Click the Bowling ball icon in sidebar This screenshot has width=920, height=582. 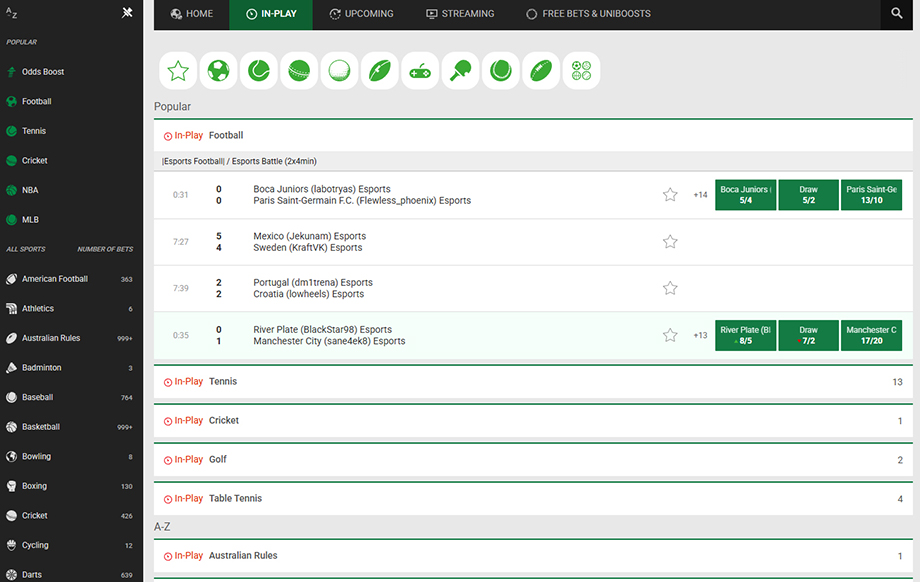click(11, 456)
